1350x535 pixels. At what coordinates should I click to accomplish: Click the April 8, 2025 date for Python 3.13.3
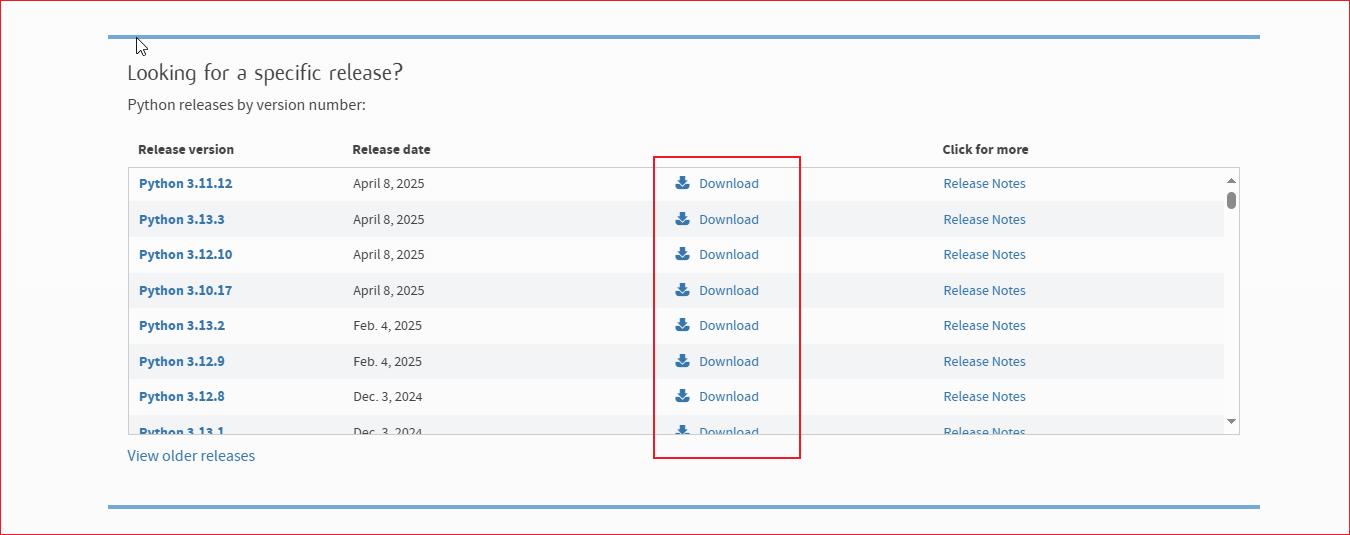389,220
